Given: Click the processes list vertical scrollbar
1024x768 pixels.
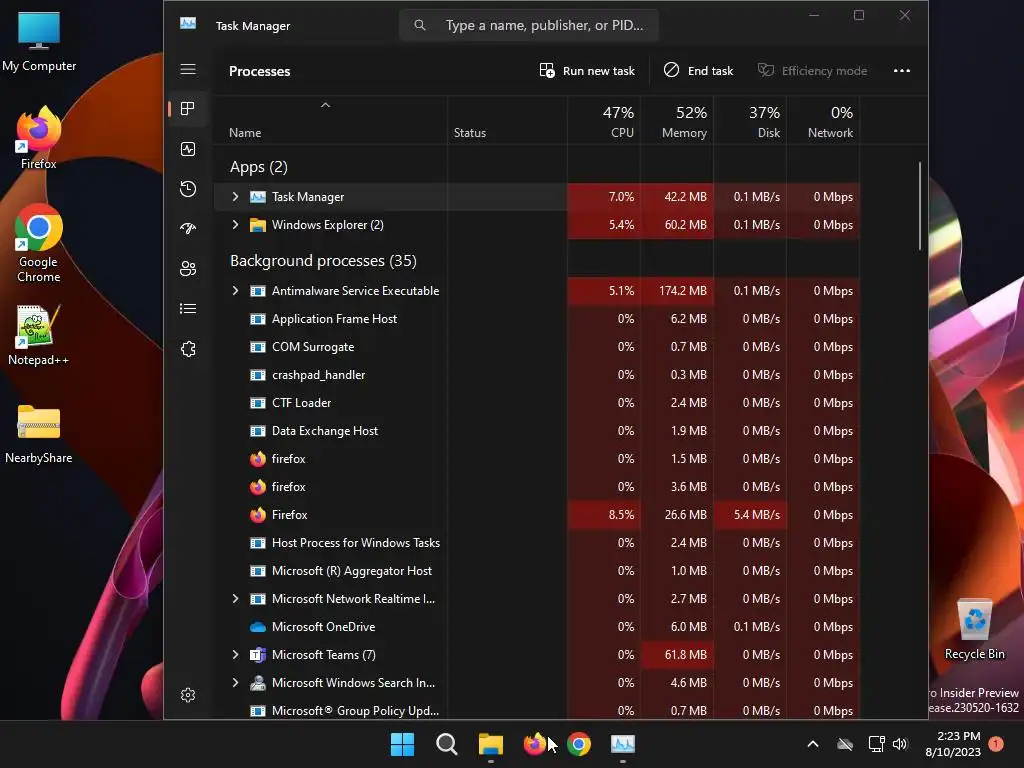Looking at the screenshot, I should (x=920, y=206).
